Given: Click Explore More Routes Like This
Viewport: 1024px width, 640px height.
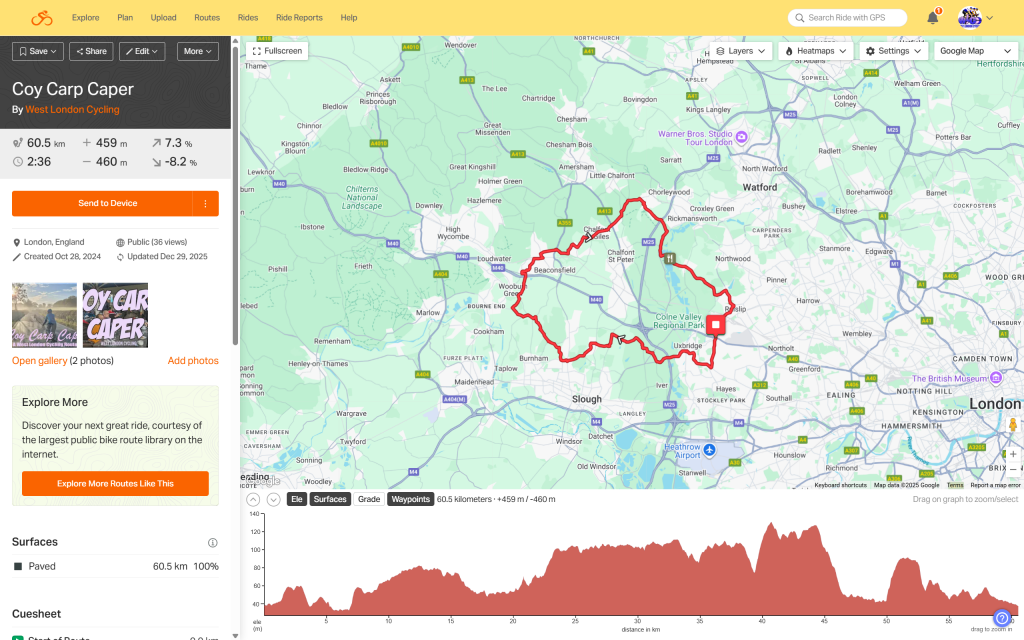Looking at the screenshot, I should pyautogui.click(x=115, y=483).
